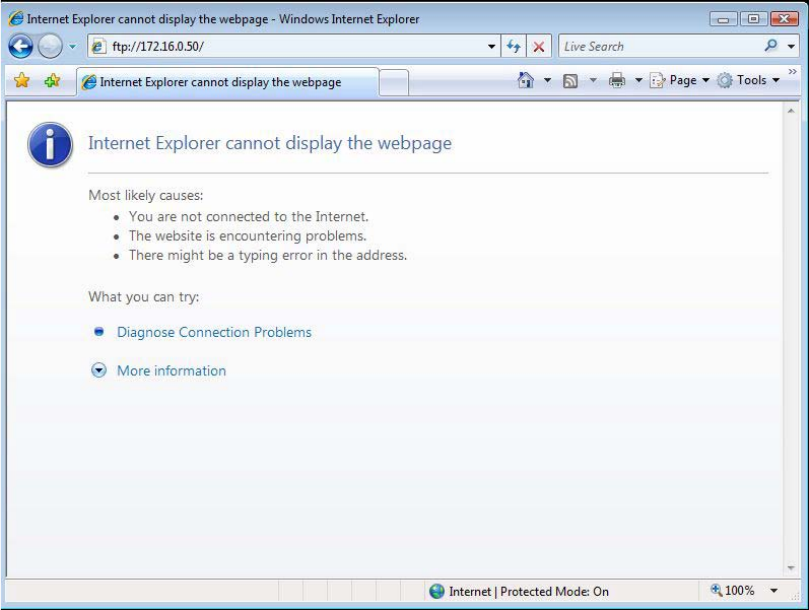This screenshot has height=610, width=809.
Task: Click the Live Search input box
Action: (x=660, y=46)
